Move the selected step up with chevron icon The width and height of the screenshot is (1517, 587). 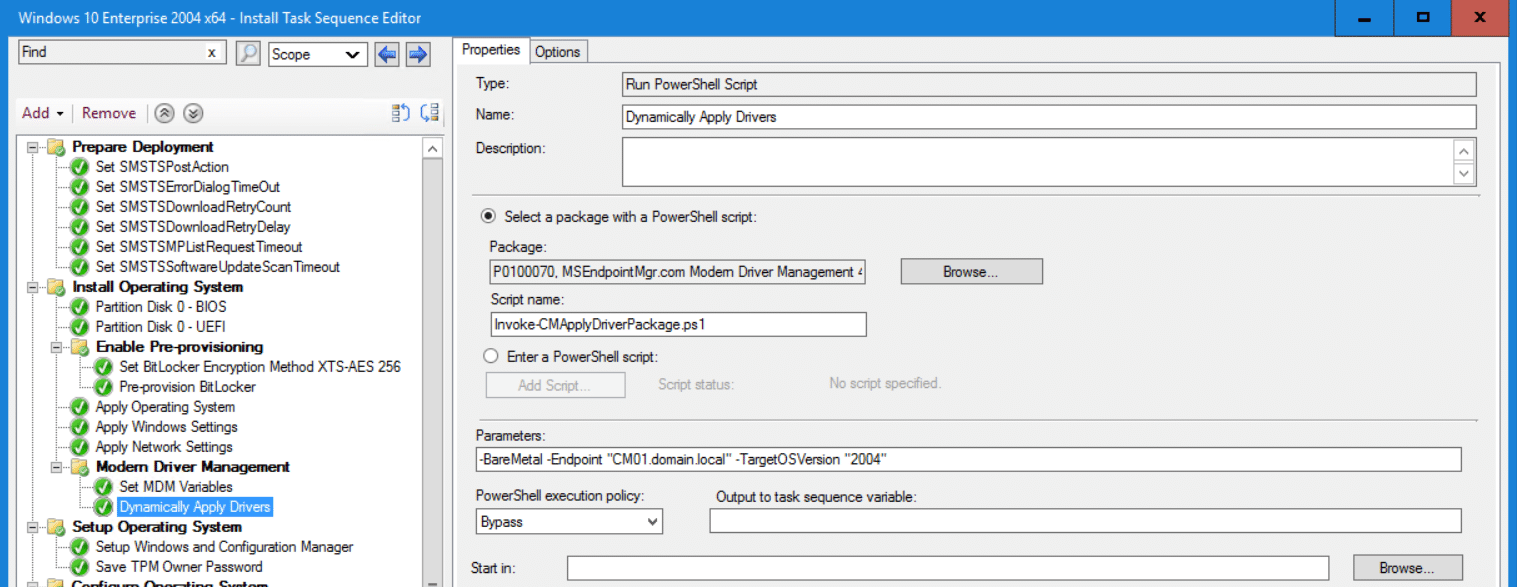point(164,113)
